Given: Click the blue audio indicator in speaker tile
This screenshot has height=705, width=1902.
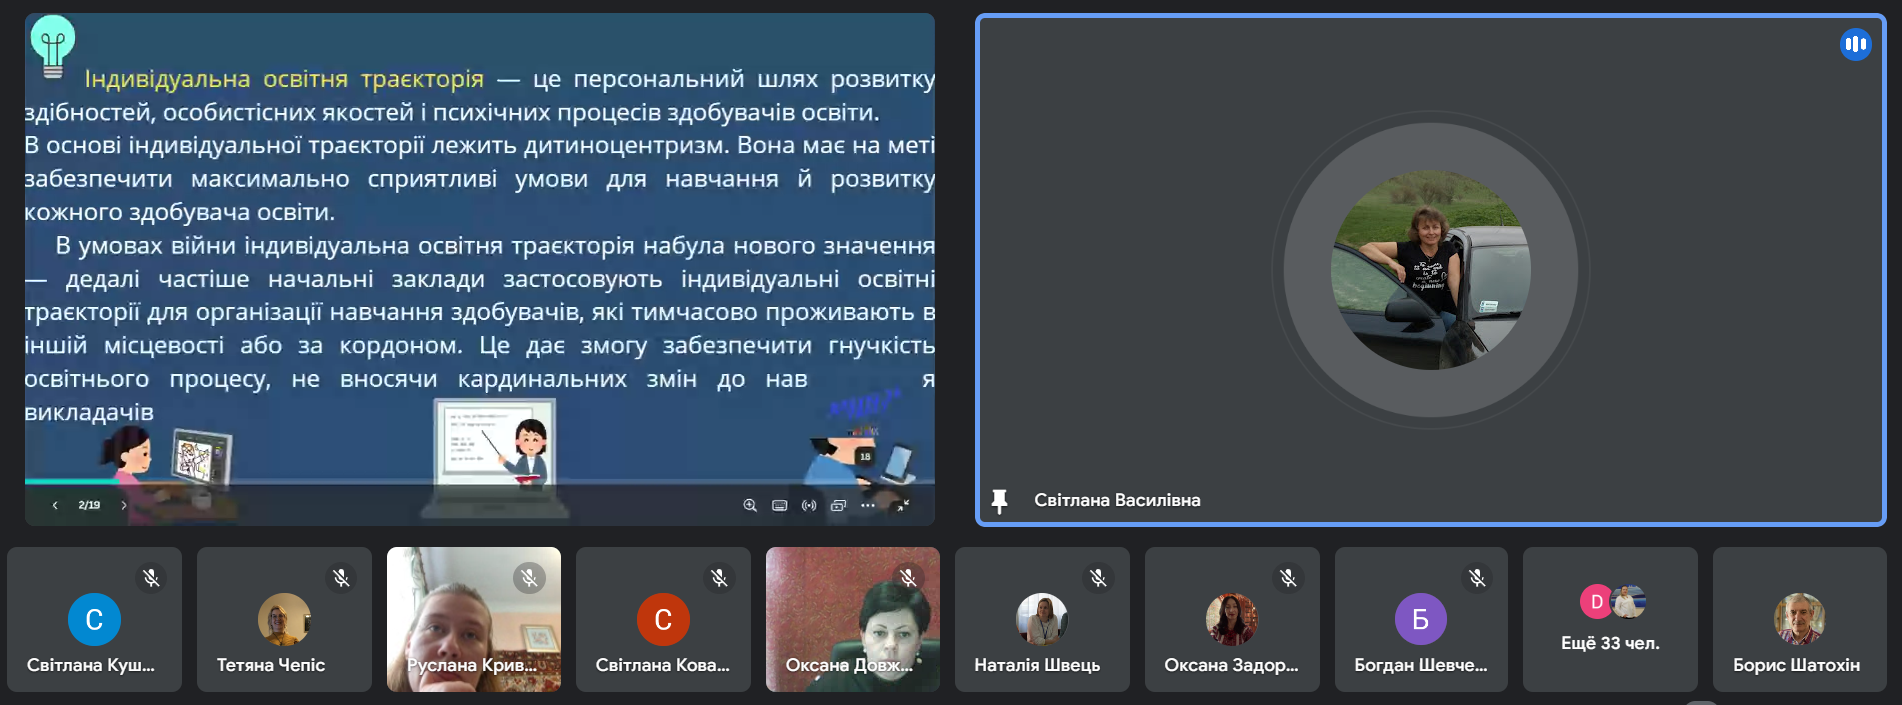Looking at the screenshot, I should click(x=1855, y=44).
